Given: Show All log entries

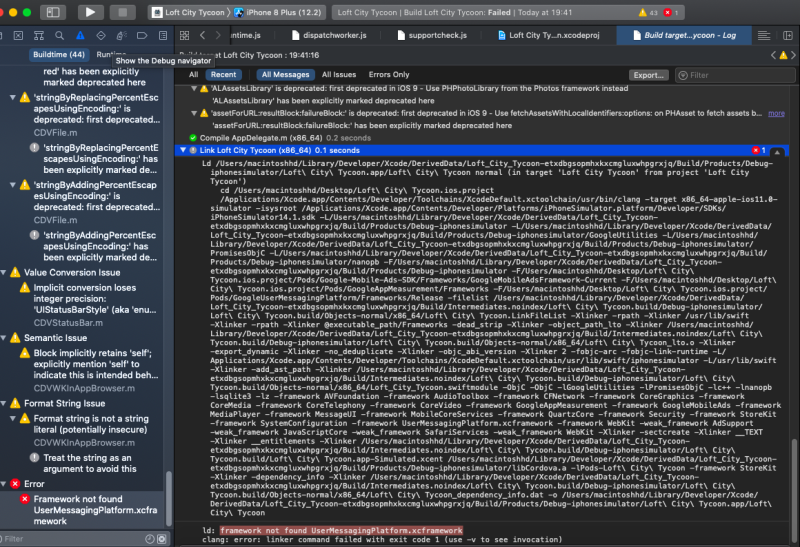Looking at the screenshot, I should tap(193, 74).
